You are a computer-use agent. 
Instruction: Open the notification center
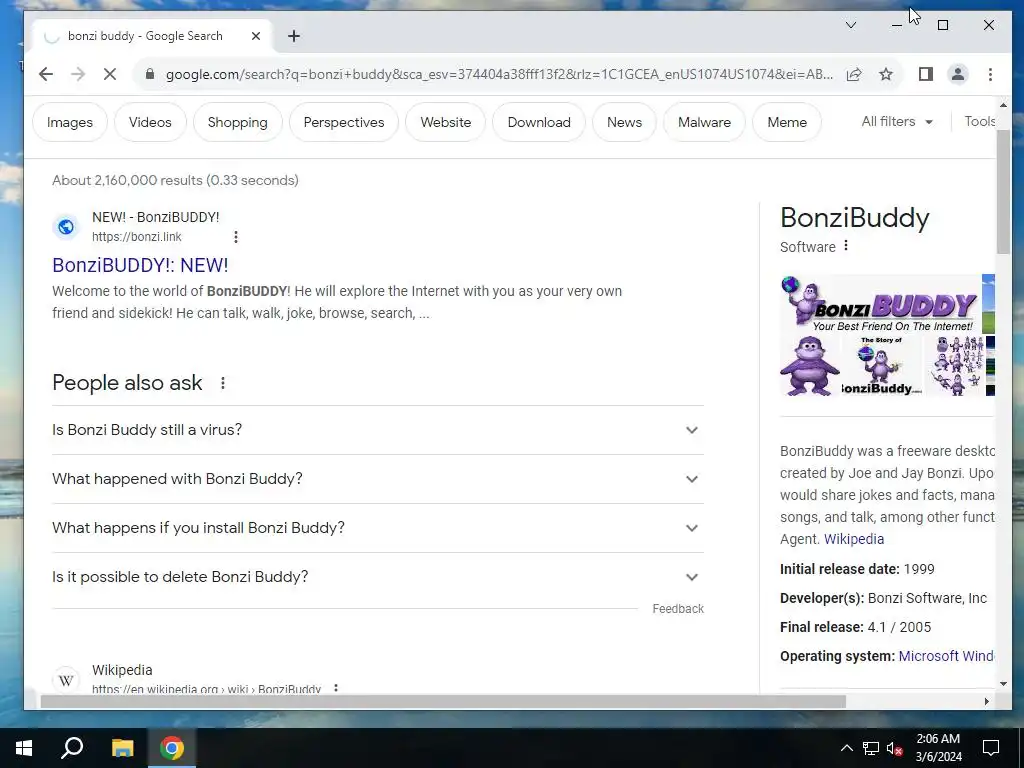991,748
